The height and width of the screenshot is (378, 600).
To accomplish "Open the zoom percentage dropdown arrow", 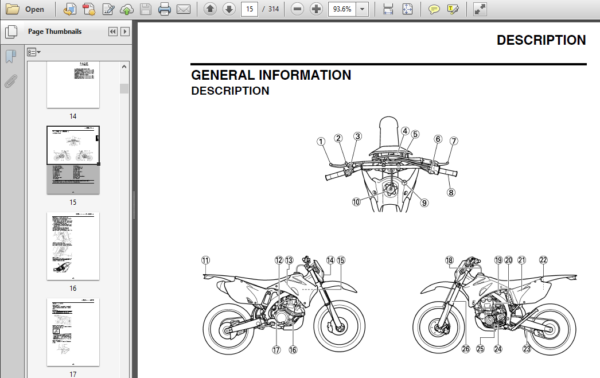I will 362,9.
